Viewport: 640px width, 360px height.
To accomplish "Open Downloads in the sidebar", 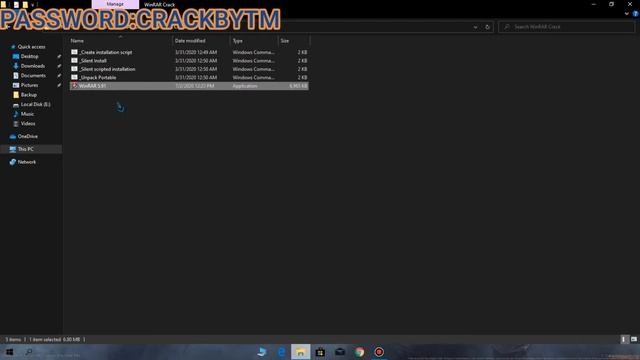I will [x=33, y=66].
